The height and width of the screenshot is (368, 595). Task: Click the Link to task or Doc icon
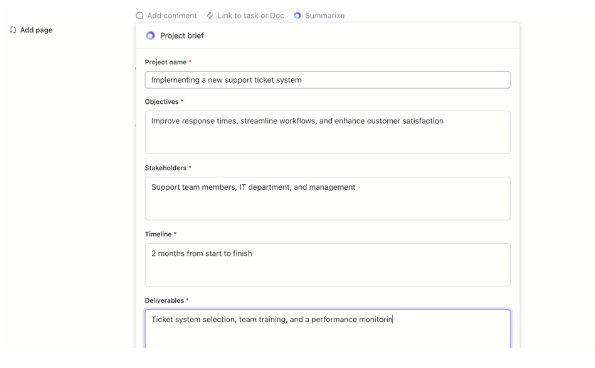[x=210, y=16]
